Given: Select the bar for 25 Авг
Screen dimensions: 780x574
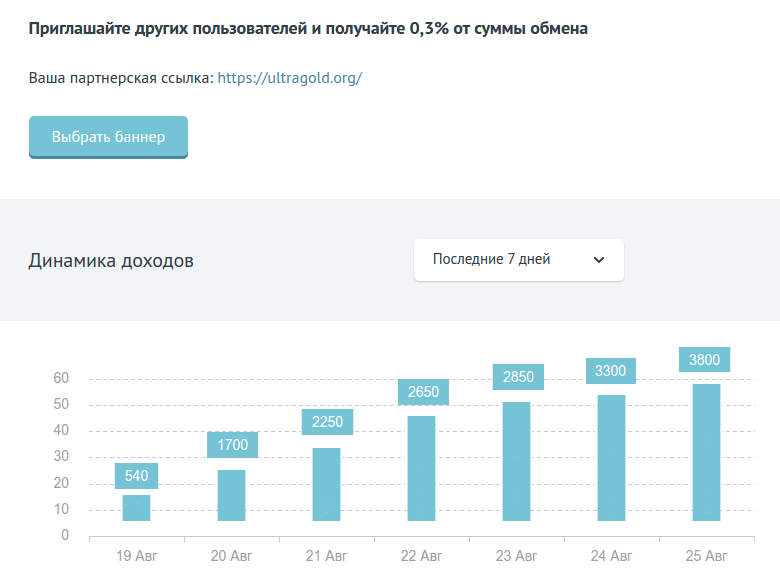Looking at the screenshot, I should click(x=706, y=453).
